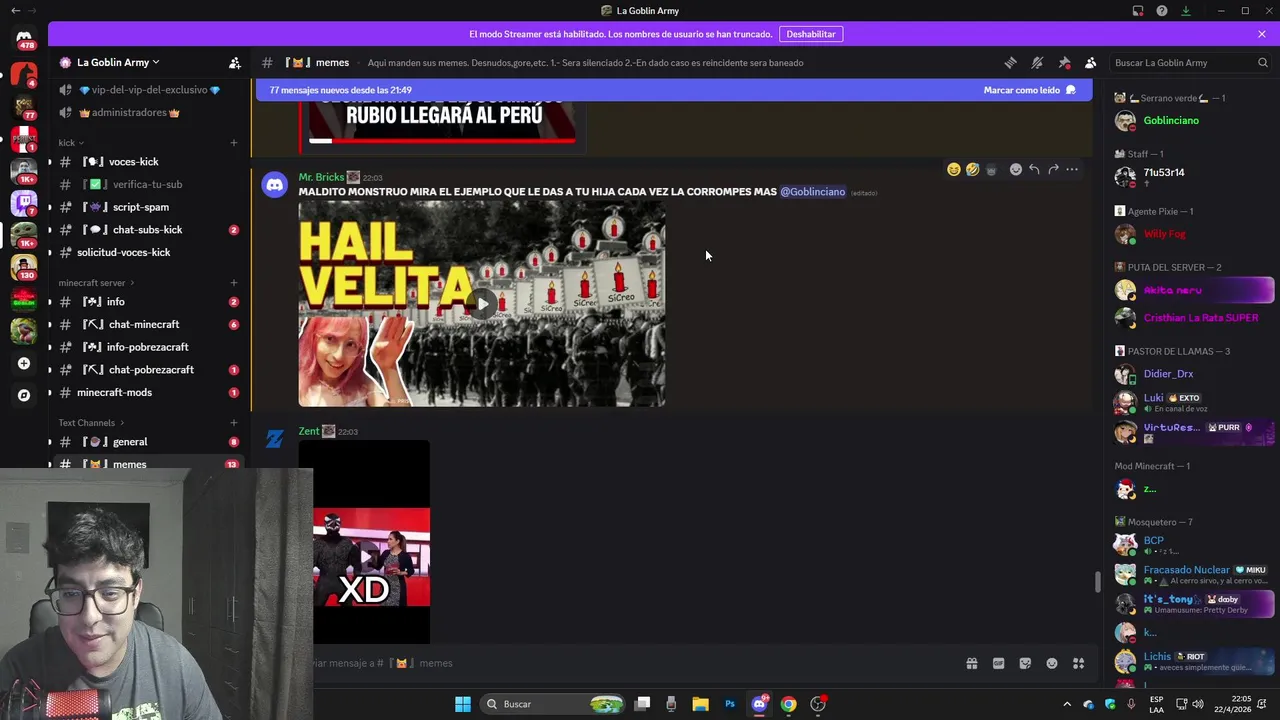Create channel in minecraft server category

[x=234, y=283]
